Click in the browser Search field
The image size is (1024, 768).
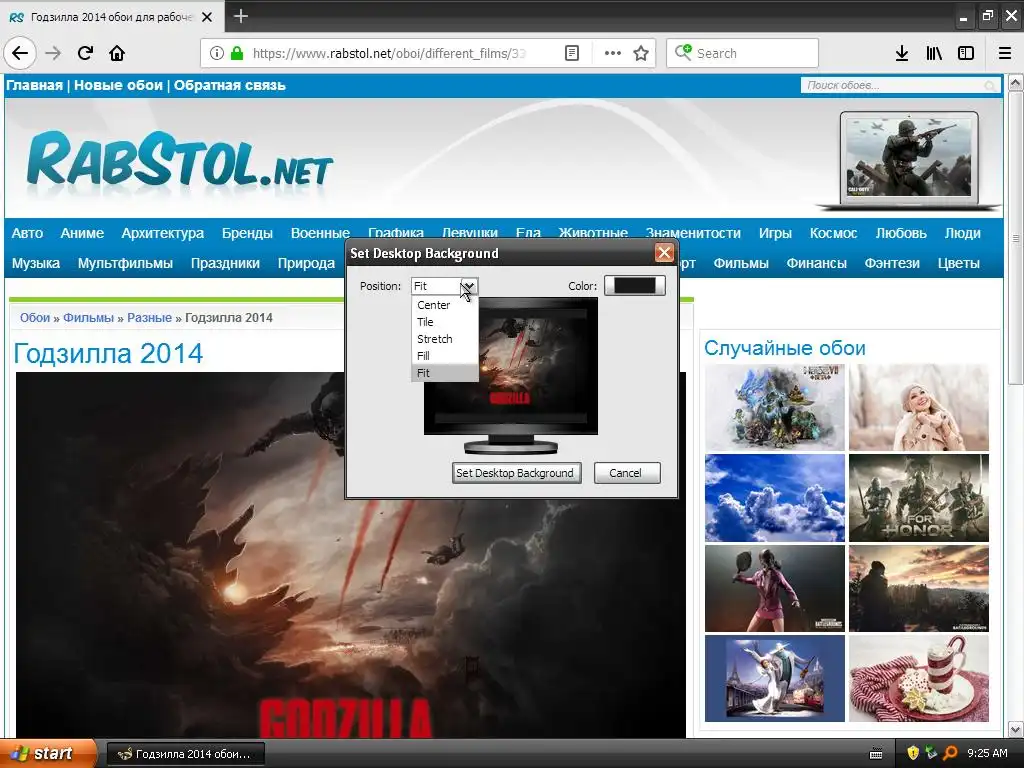pos(743,53)
